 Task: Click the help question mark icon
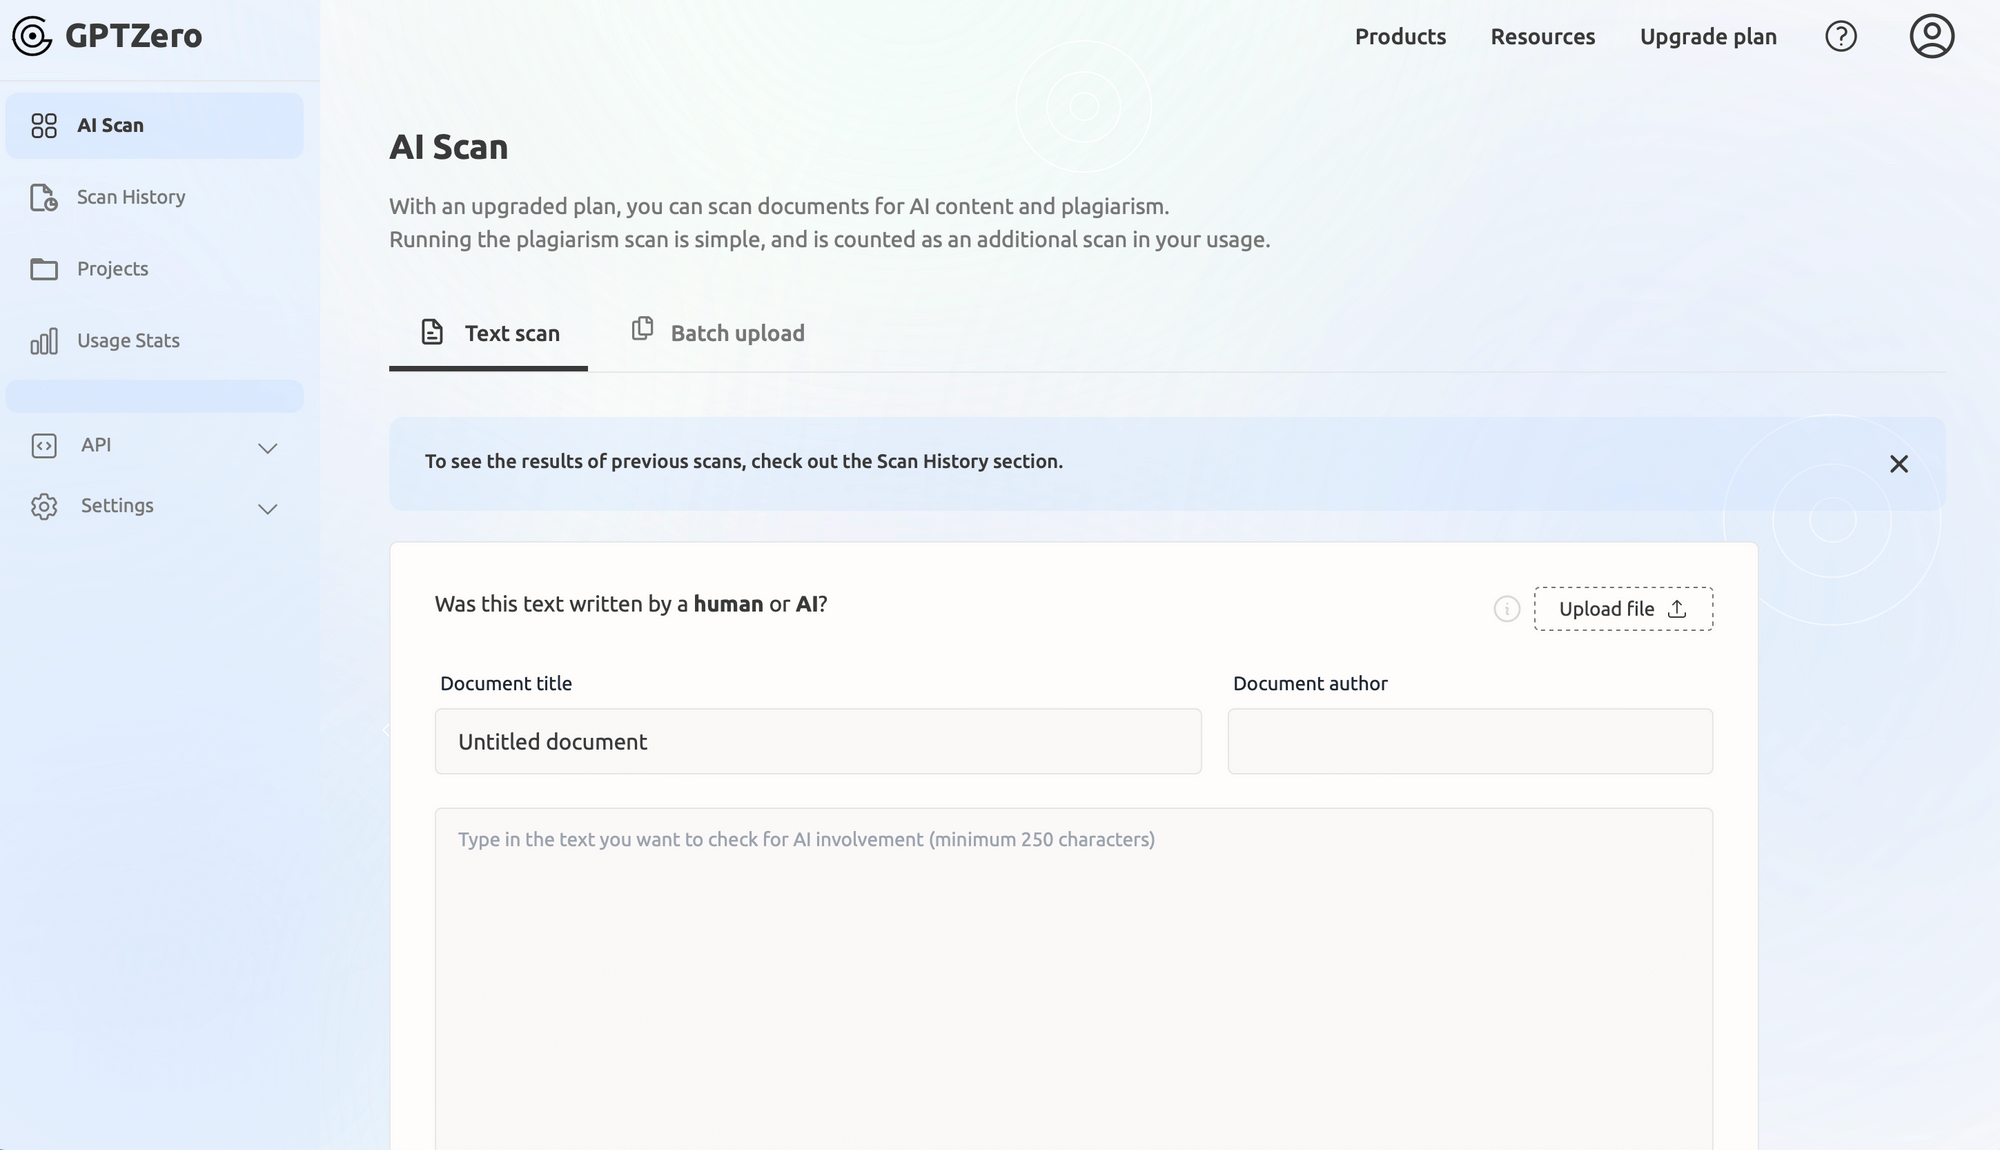pyautogui.click(x=1841, y=34)
